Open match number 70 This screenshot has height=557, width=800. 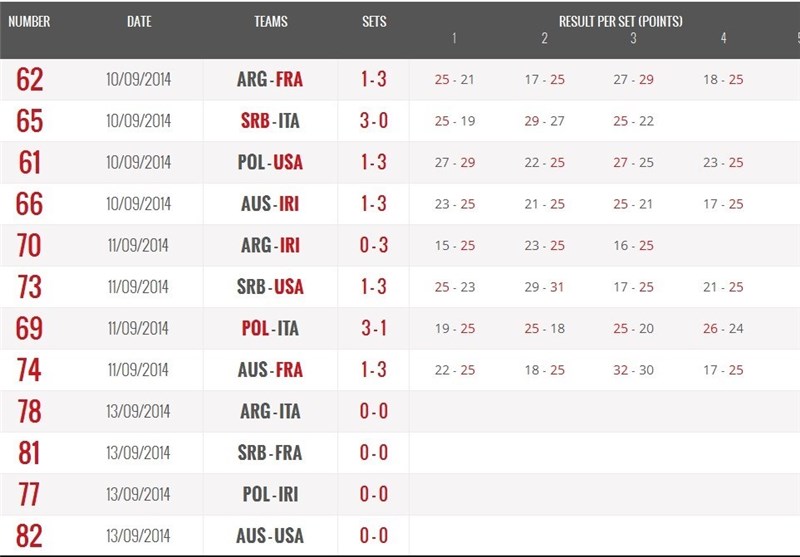click(x=30, y=246)
